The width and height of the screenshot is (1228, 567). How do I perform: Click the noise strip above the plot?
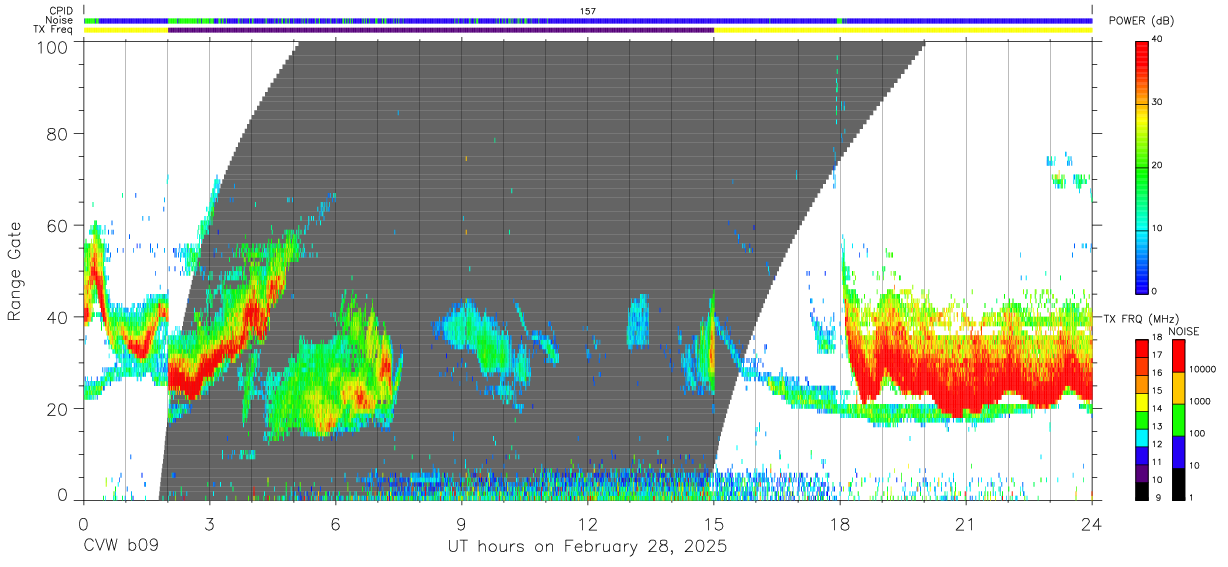tap(588, 20)
